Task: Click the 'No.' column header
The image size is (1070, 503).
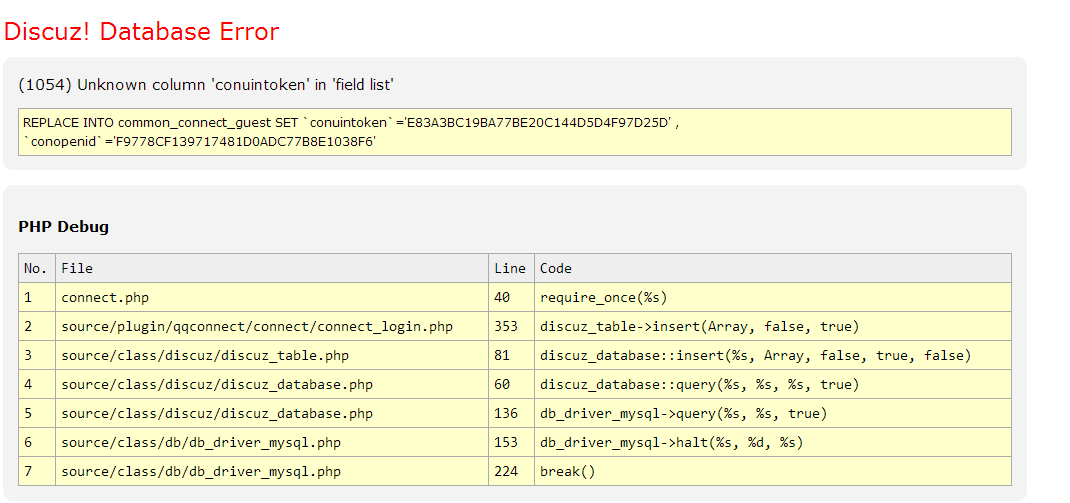Action: [36, 268]
